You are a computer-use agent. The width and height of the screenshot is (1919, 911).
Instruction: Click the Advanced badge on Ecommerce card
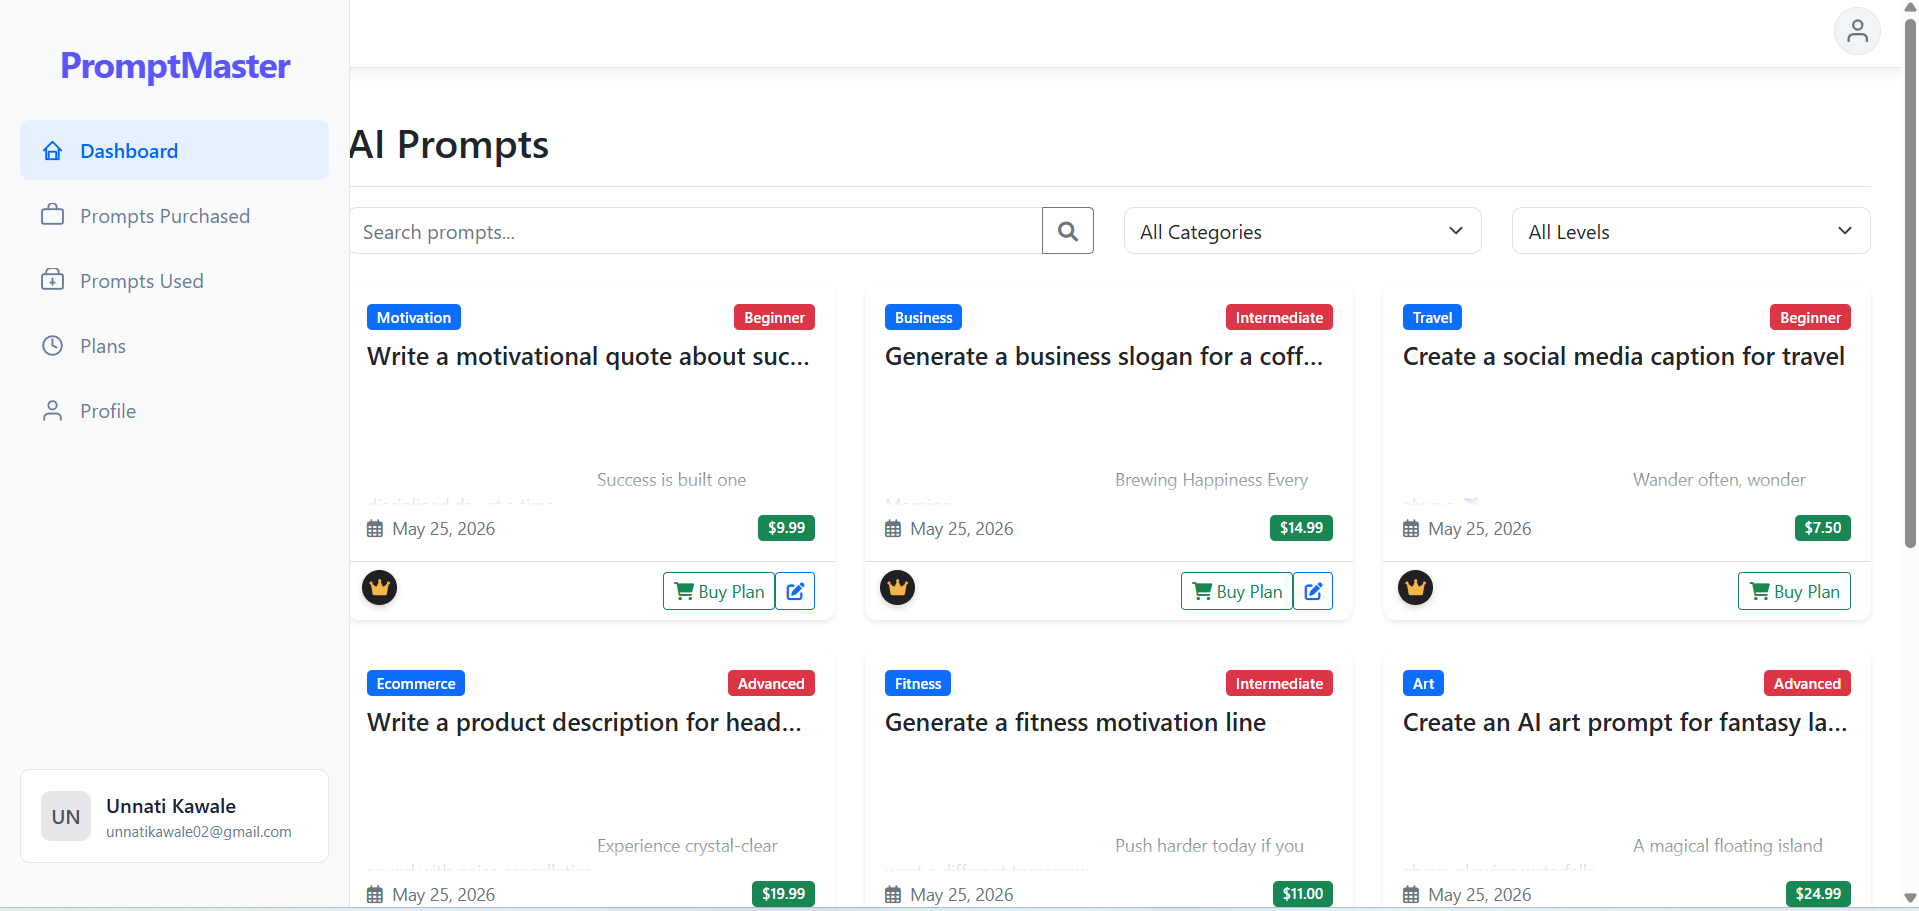click(x=771, y=683)
